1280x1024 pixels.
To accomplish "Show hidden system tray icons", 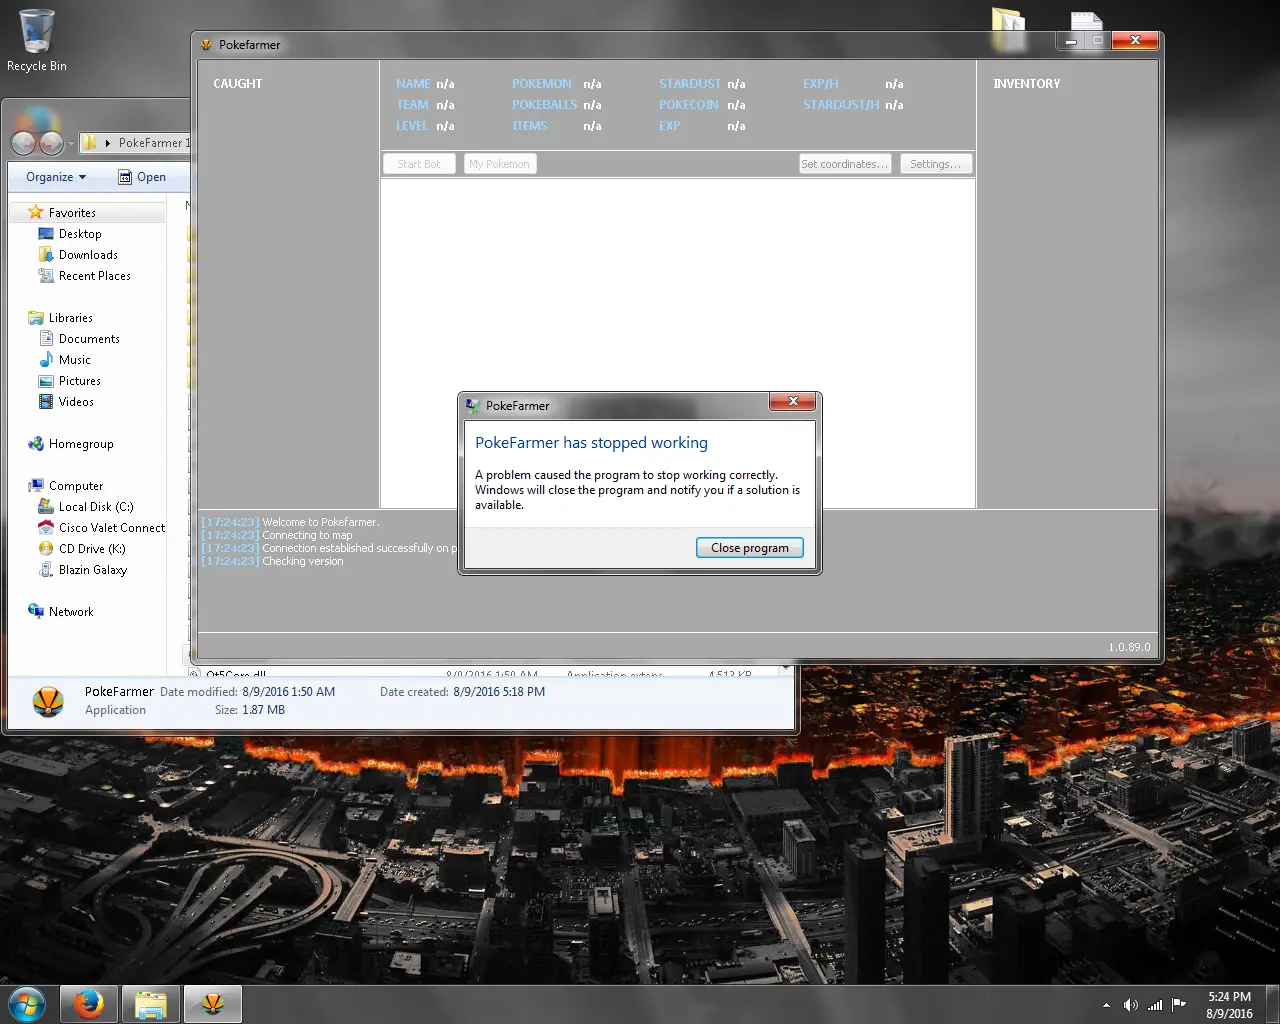I will point(1106,1005).
